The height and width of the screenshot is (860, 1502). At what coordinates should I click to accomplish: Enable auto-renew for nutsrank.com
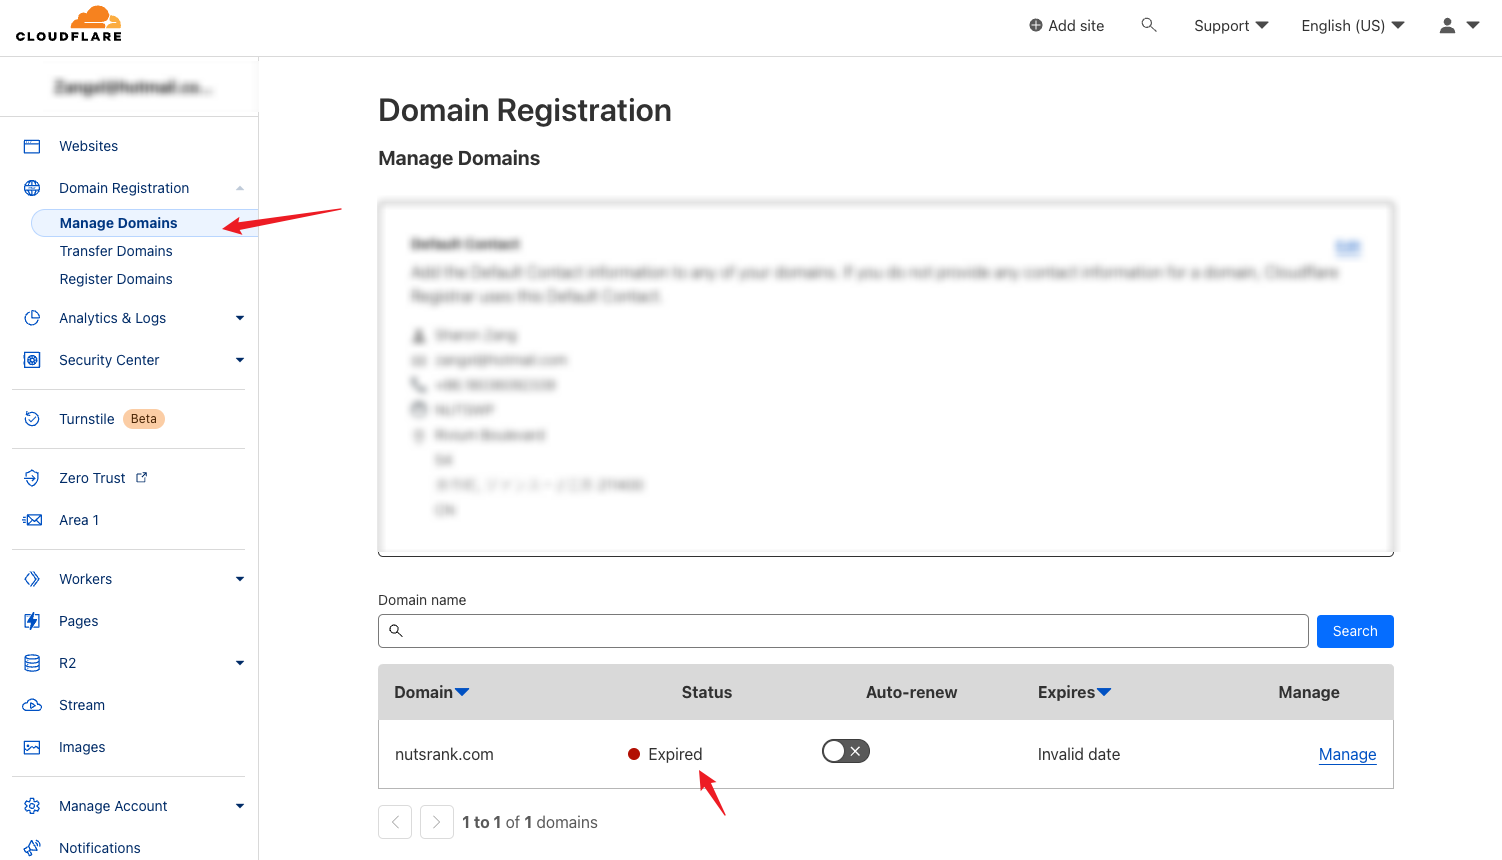pyautogui.click(x=845, y=750)
